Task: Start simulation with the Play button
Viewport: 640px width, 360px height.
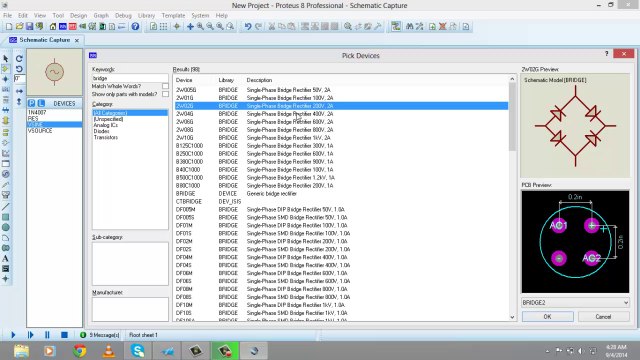Action: [13, 335]
